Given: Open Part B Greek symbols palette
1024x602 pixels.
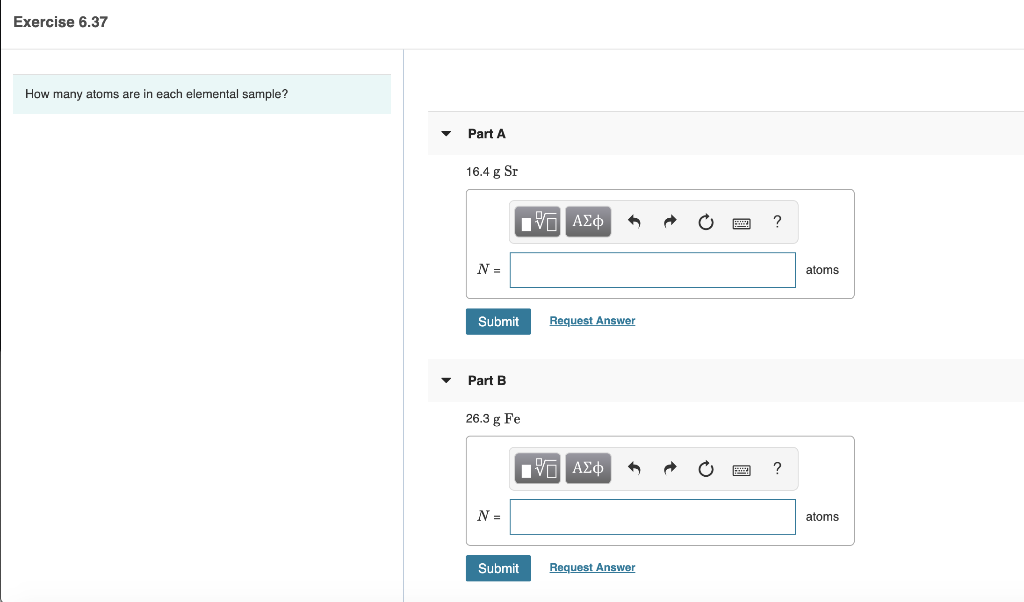Looking at the screenshot, I should (588, 468).
